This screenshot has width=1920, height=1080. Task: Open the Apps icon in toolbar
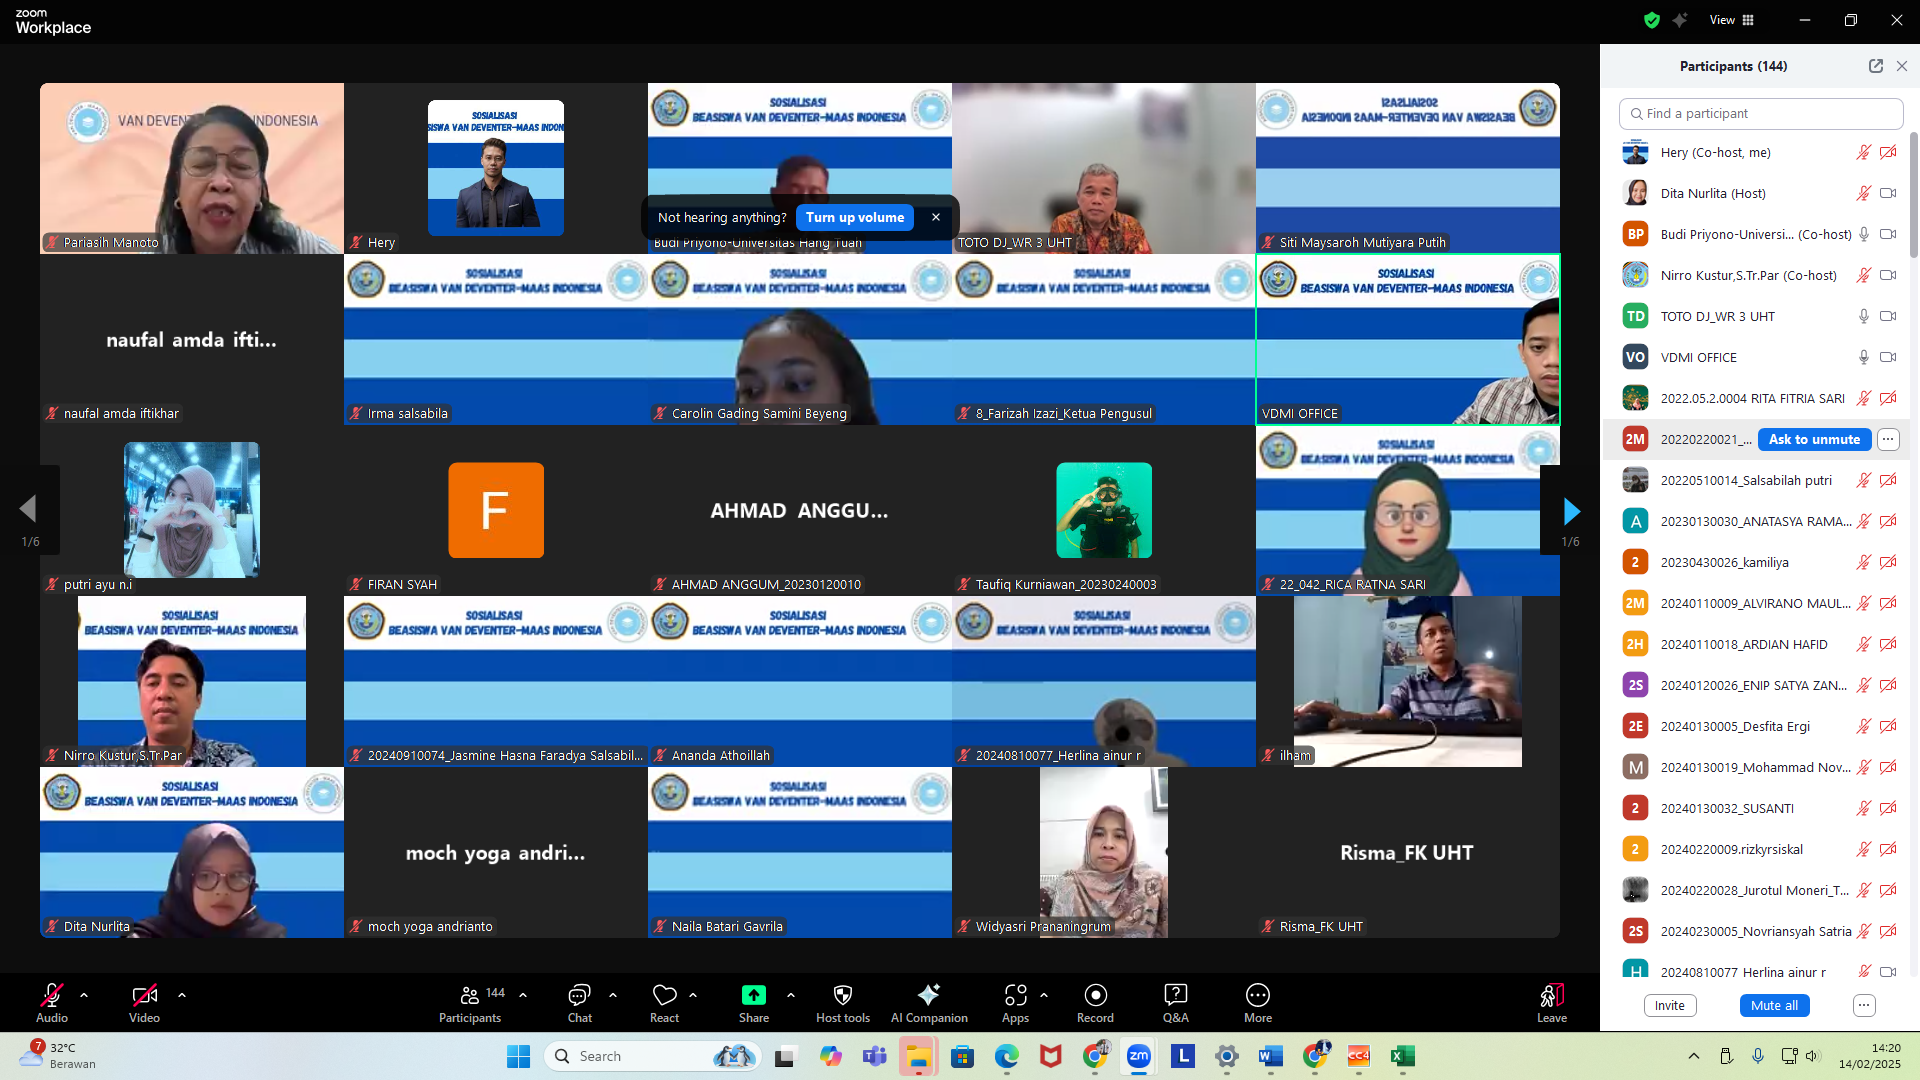1015,995
